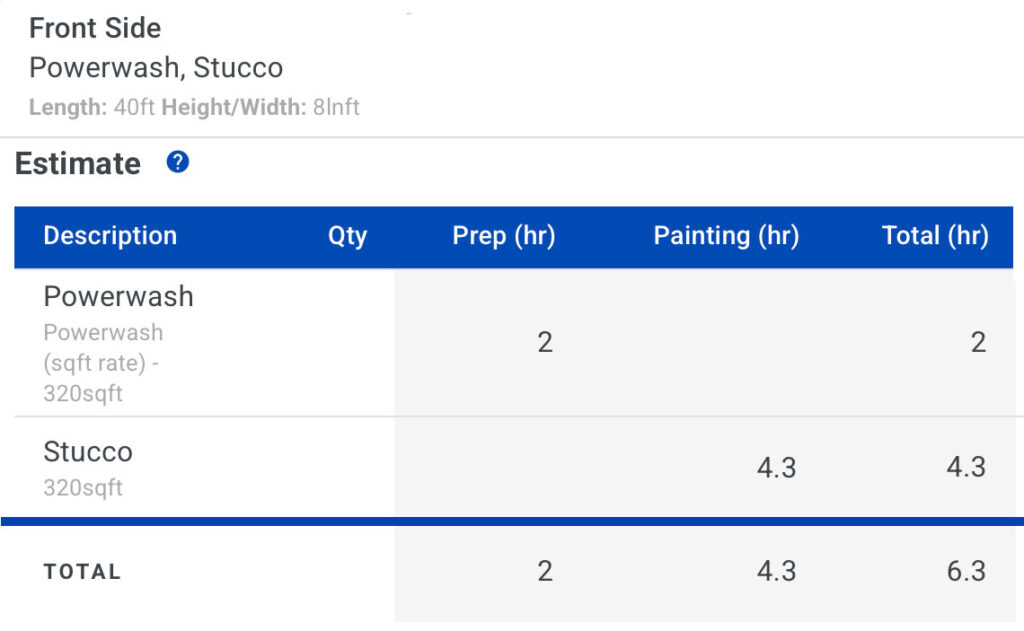Click the Total (hr) column header
This screenshot has height=631, width=1024.
pyautogui.click(x=935, y=236)
